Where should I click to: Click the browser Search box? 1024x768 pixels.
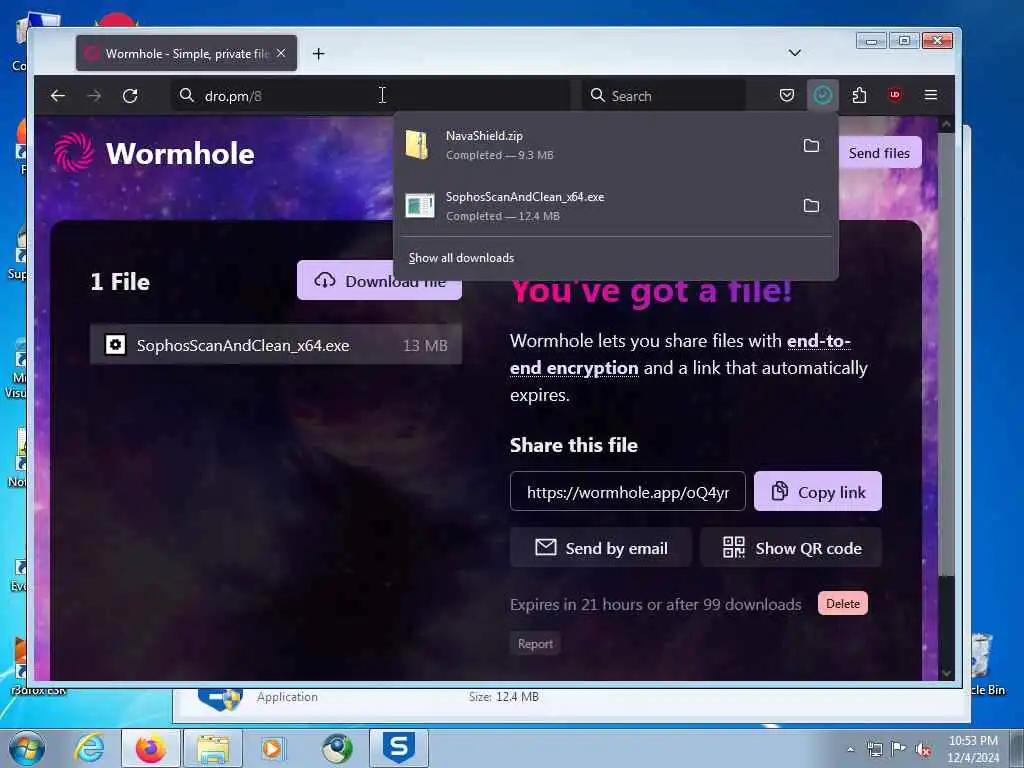point(664,96)
